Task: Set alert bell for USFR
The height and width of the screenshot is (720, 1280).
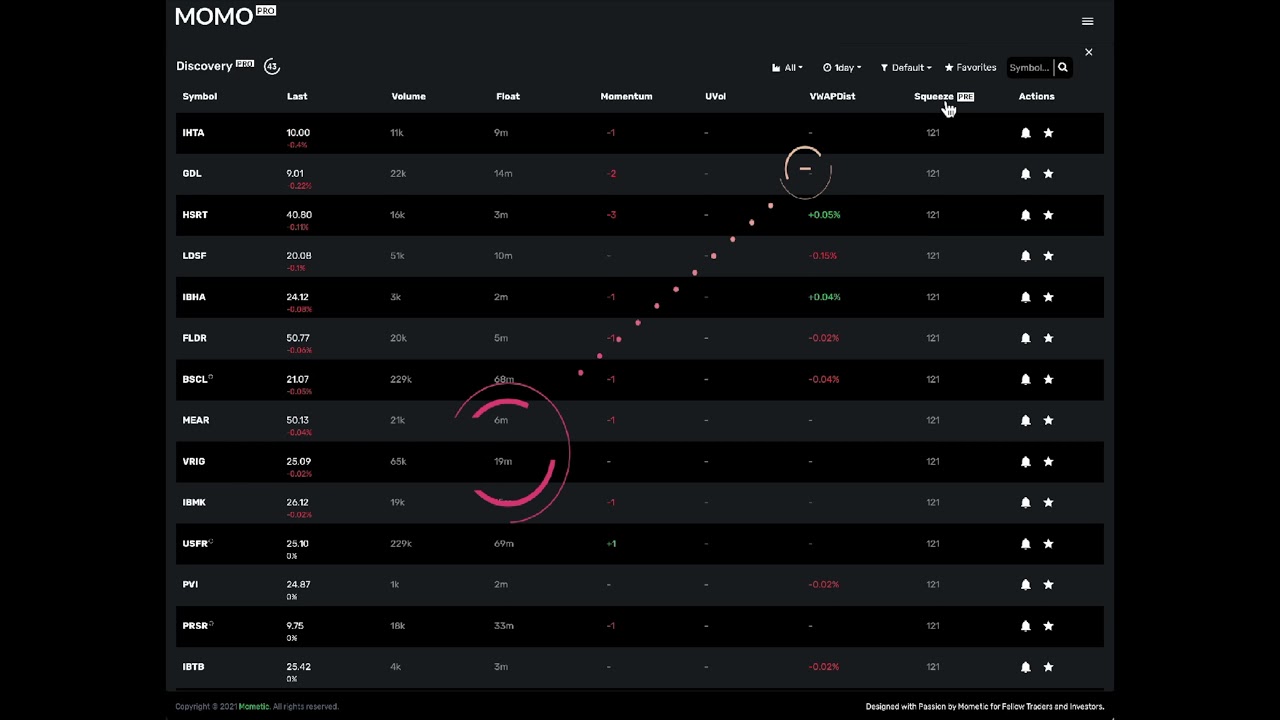Action: (x=1025, y=544)
